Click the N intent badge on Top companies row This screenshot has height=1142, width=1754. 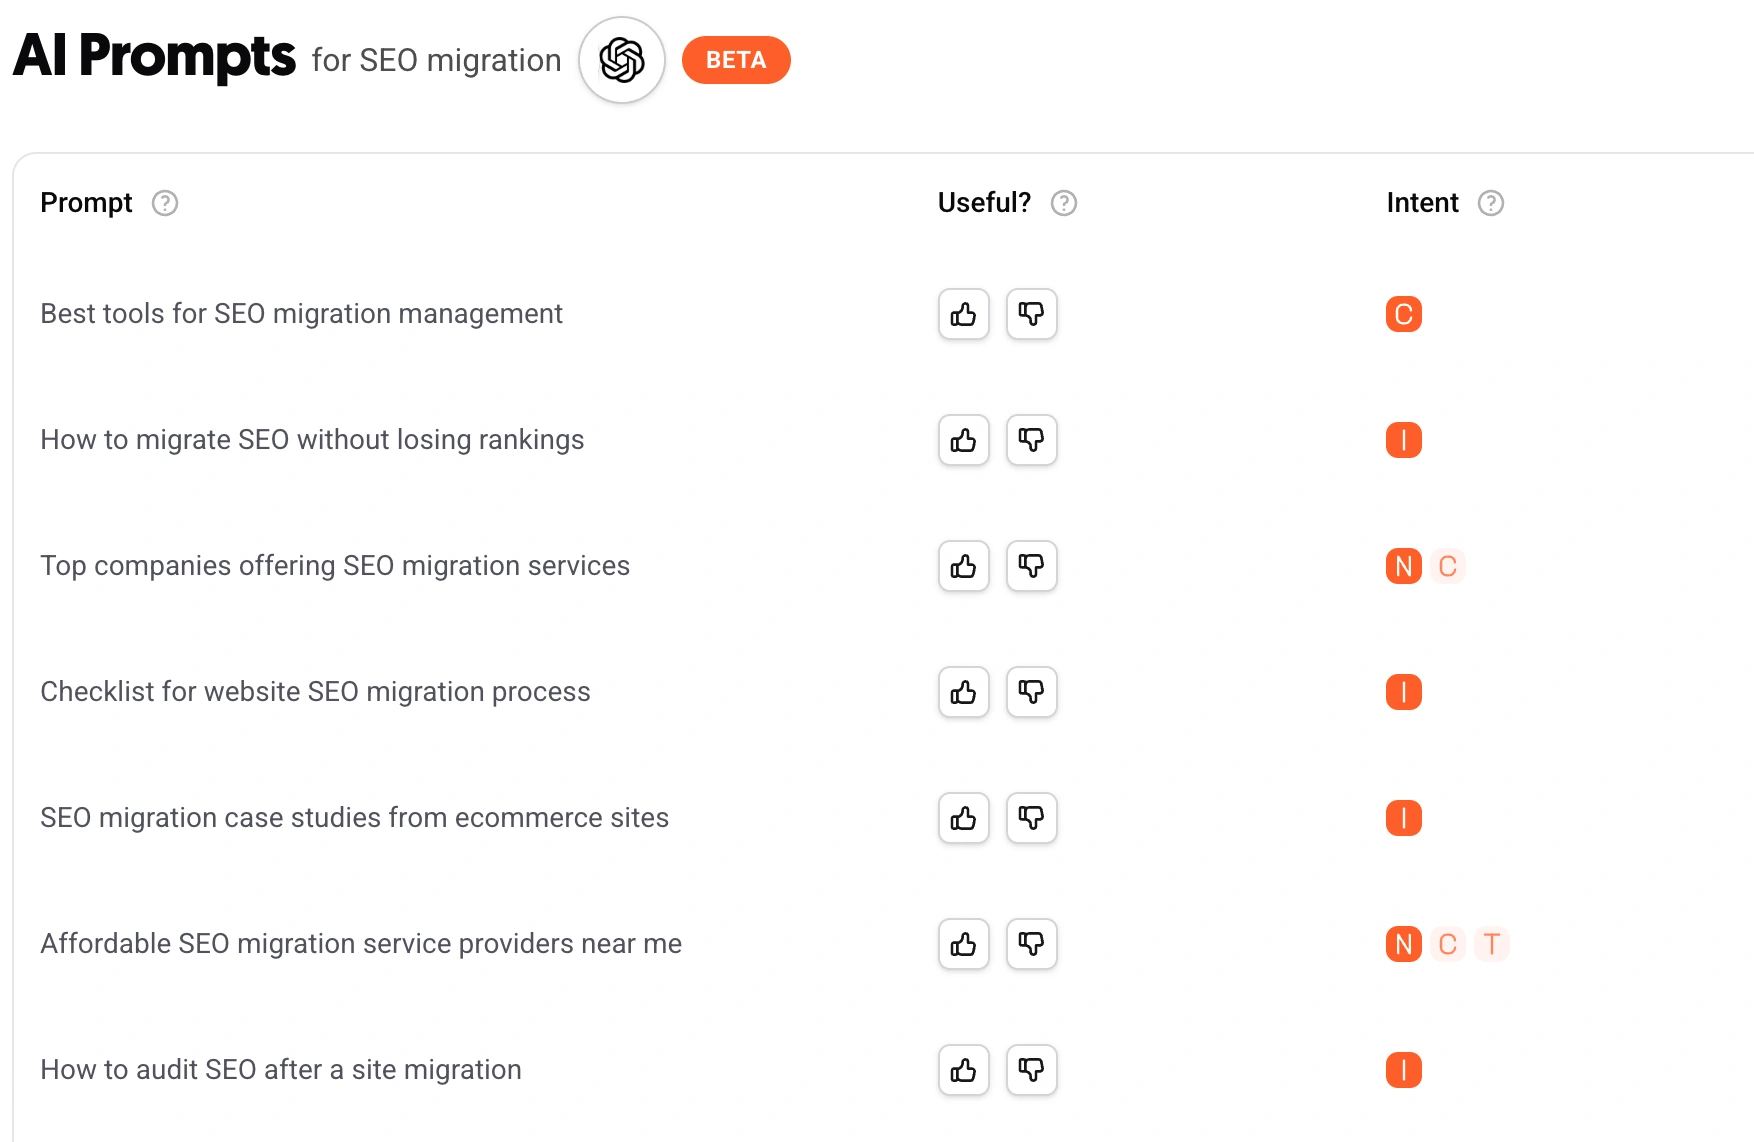(x=1403, y=567)
